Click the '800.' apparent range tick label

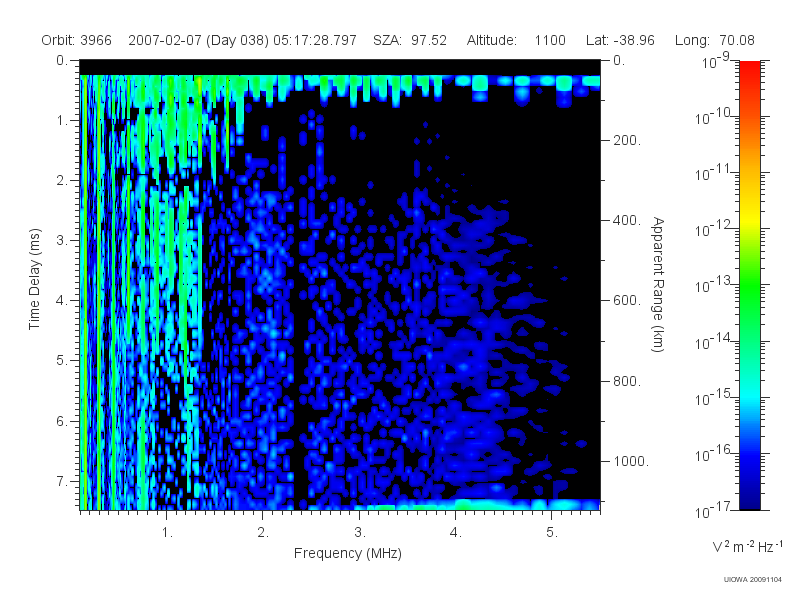[627, 381]
